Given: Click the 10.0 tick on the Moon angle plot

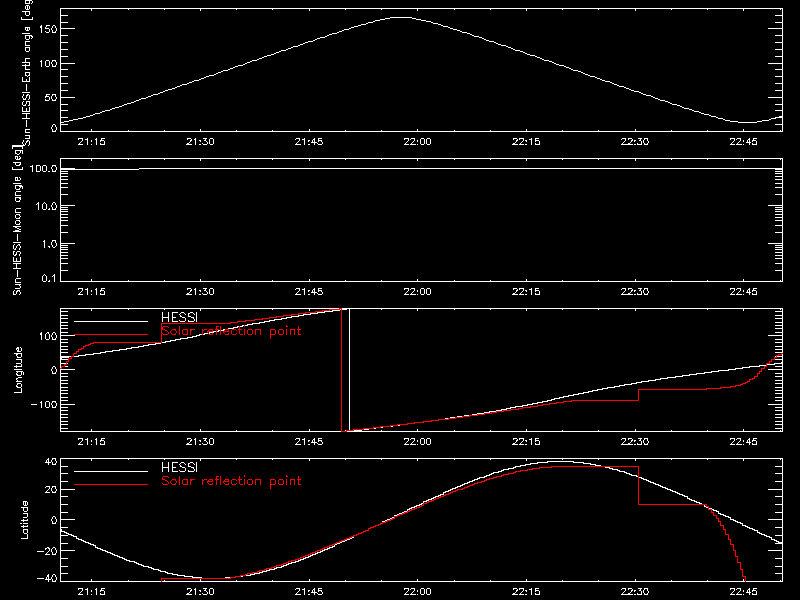Looking at the screenshot, I should [46, 206].
